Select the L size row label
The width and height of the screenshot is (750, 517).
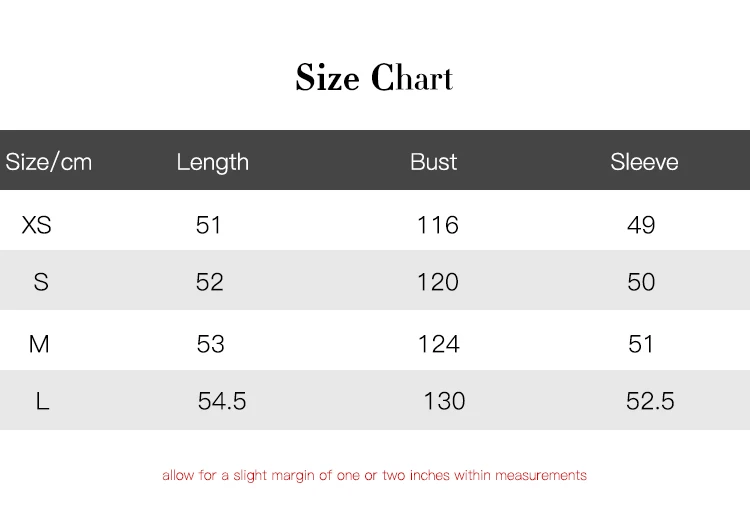click(42, 401)
